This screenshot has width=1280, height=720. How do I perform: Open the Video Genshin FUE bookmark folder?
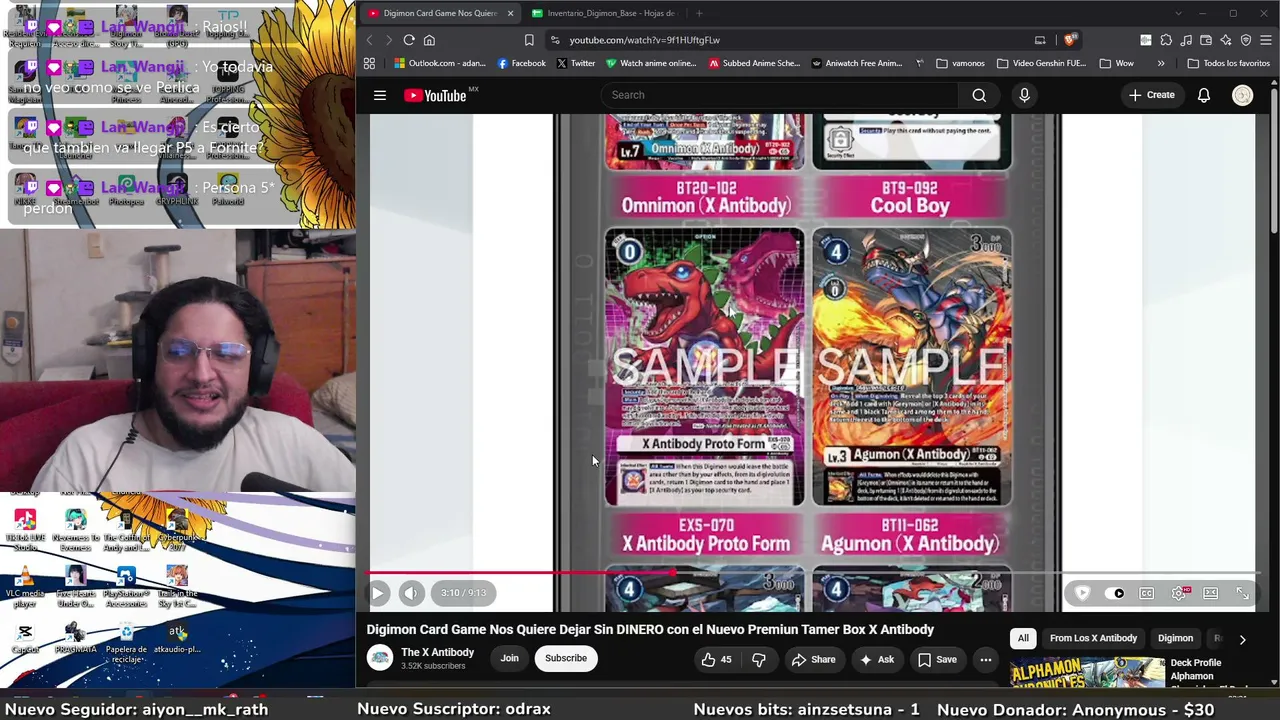1041,63
